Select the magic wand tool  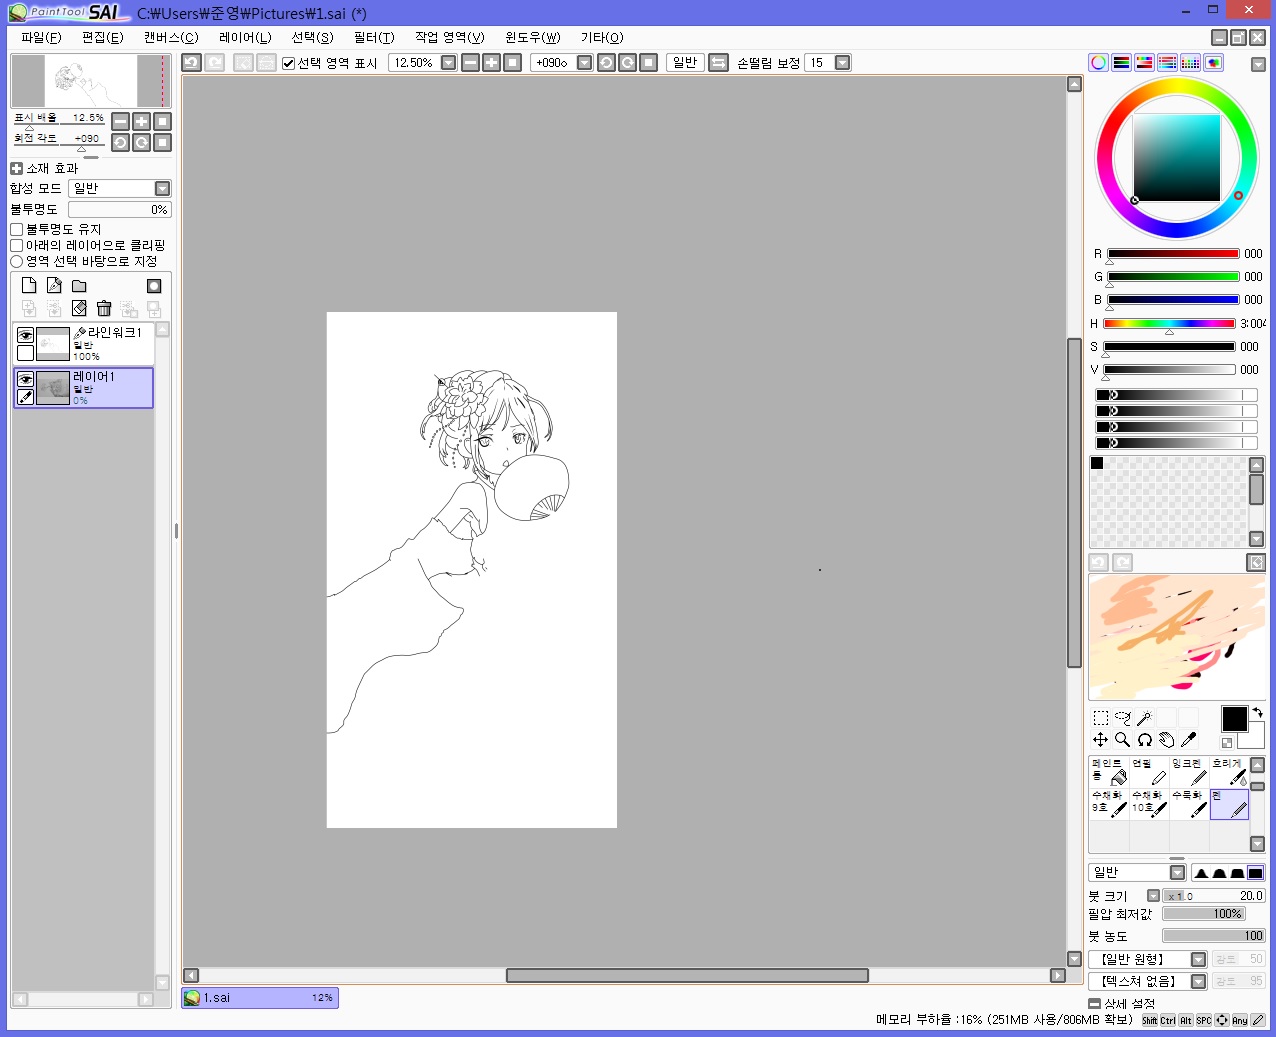[1144, 718]
